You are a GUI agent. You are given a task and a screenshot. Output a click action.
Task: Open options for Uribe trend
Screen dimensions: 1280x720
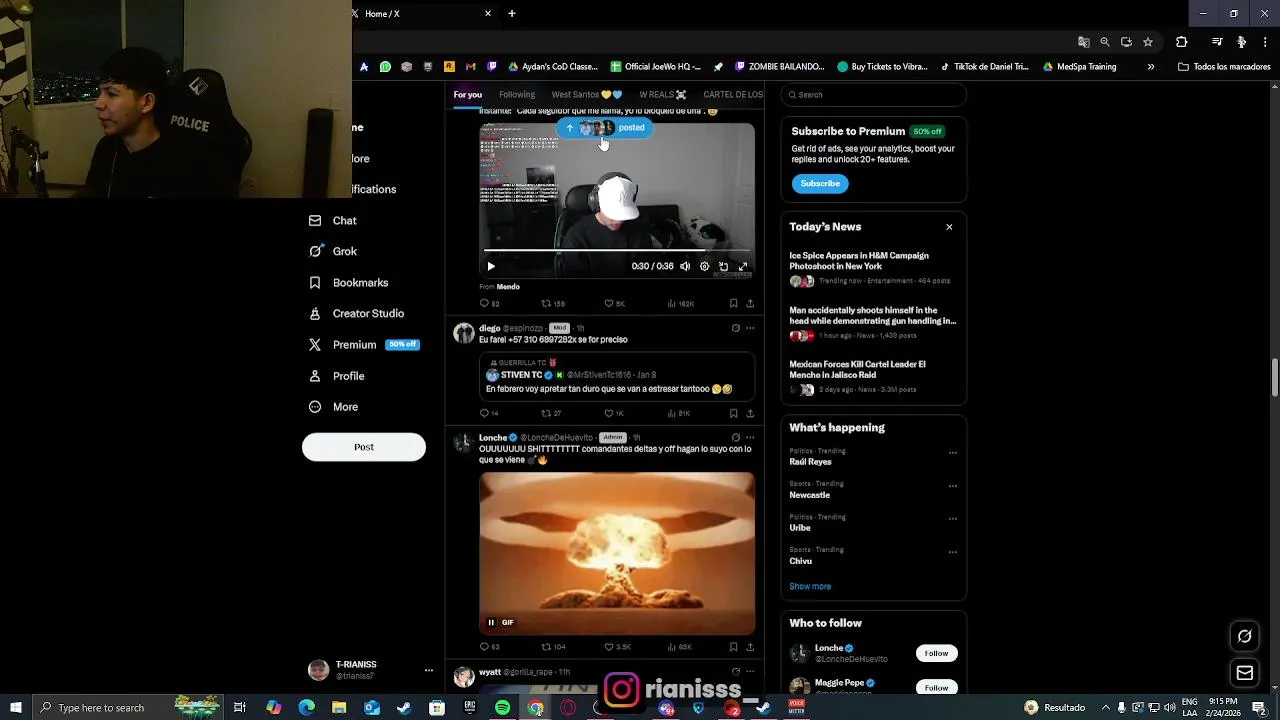[x=952, y=519]
